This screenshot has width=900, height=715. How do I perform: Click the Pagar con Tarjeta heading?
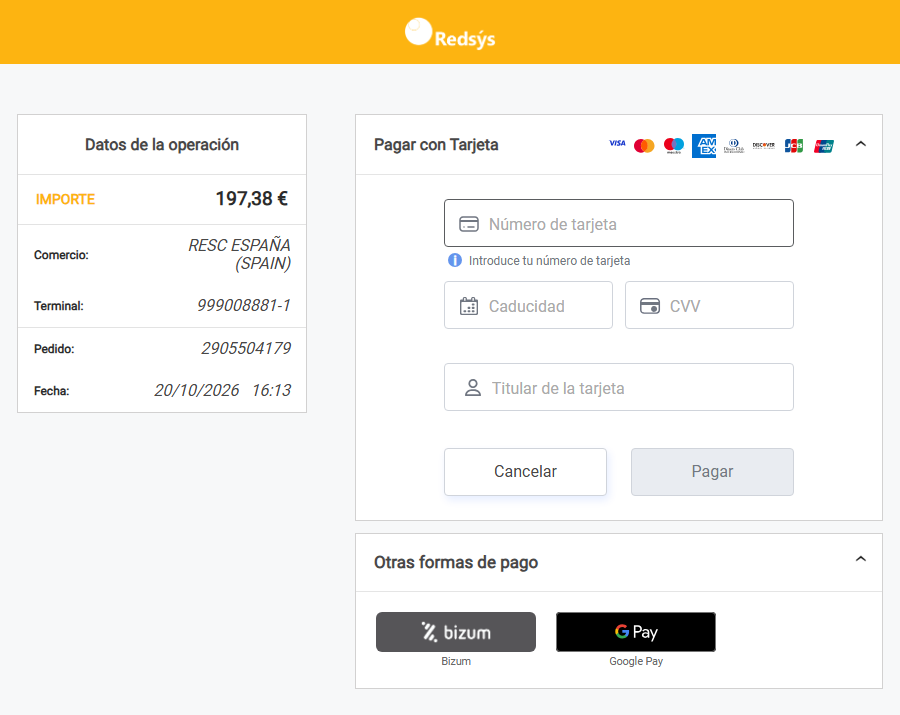[436, 145]
